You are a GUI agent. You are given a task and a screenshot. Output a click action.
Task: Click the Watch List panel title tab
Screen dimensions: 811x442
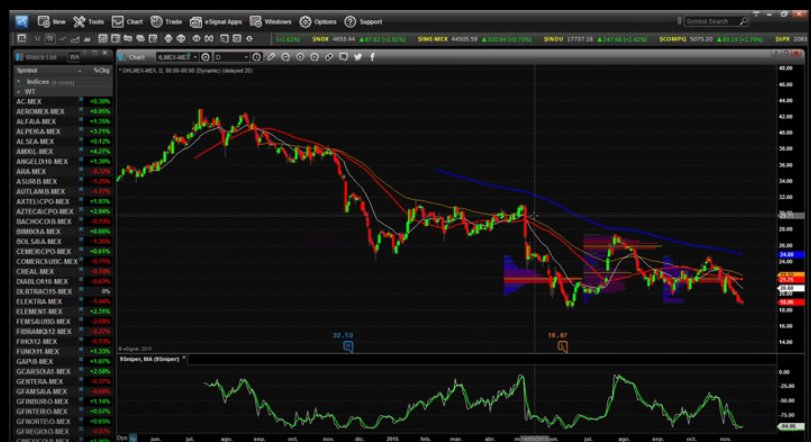(x=40, y=57)
